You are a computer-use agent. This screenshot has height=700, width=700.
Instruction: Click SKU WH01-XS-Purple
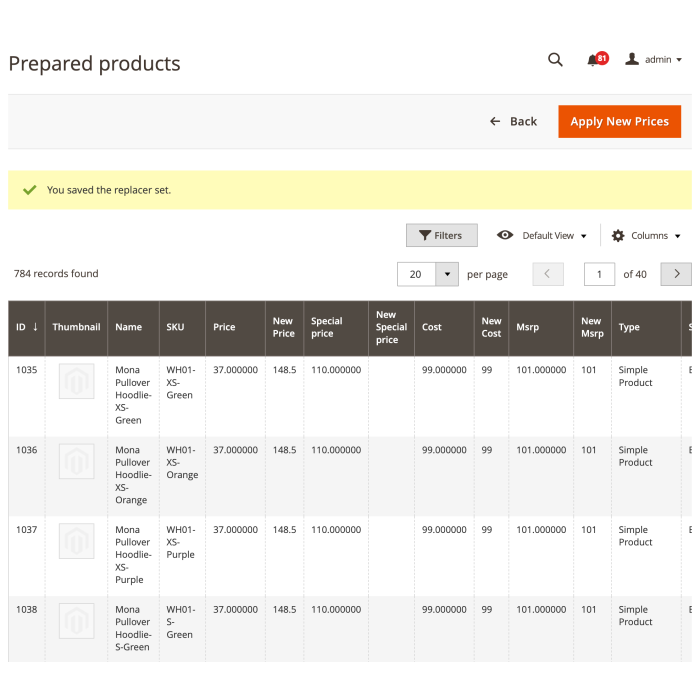(x=181, y=542)
